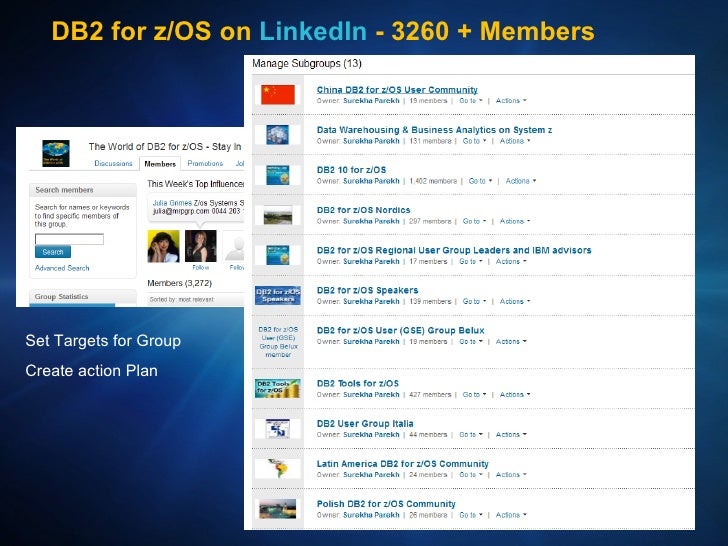The width and height of the screenshot is (728, 546).
Task: Click the influencer photo of woman in dark dress
Action: point(201,246)
